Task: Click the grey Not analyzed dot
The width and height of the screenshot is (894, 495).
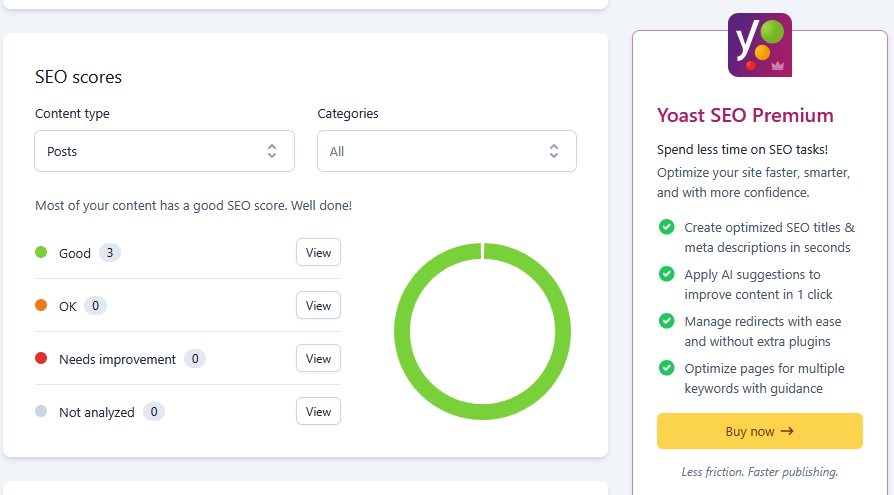Action: tap(41, 411)
